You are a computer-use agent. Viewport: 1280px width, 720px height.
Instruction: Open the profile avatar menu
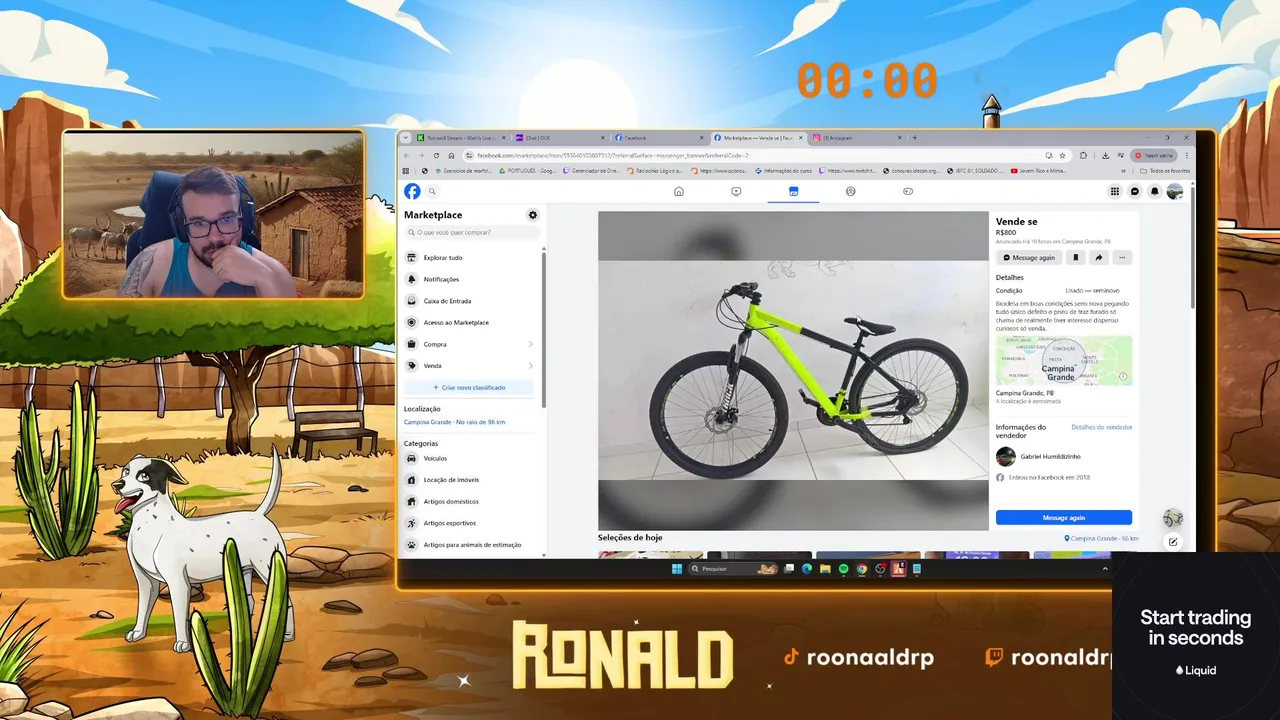(x=1175, y=191)
